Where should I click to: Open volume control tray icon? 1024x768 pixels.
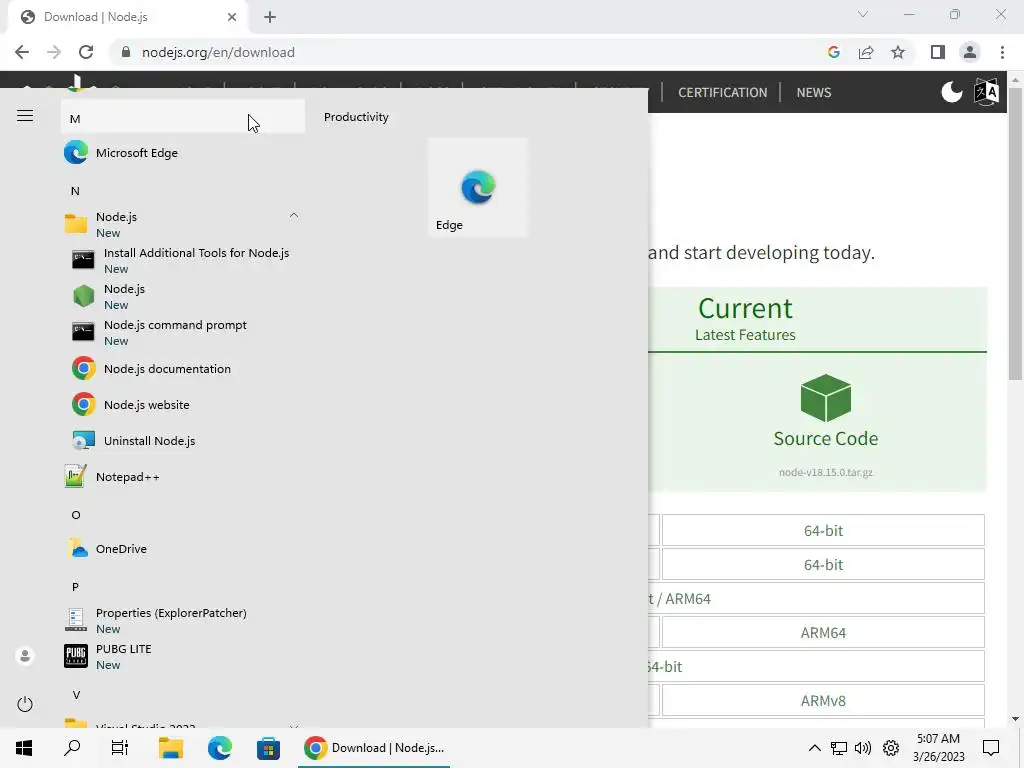point(863,748)
